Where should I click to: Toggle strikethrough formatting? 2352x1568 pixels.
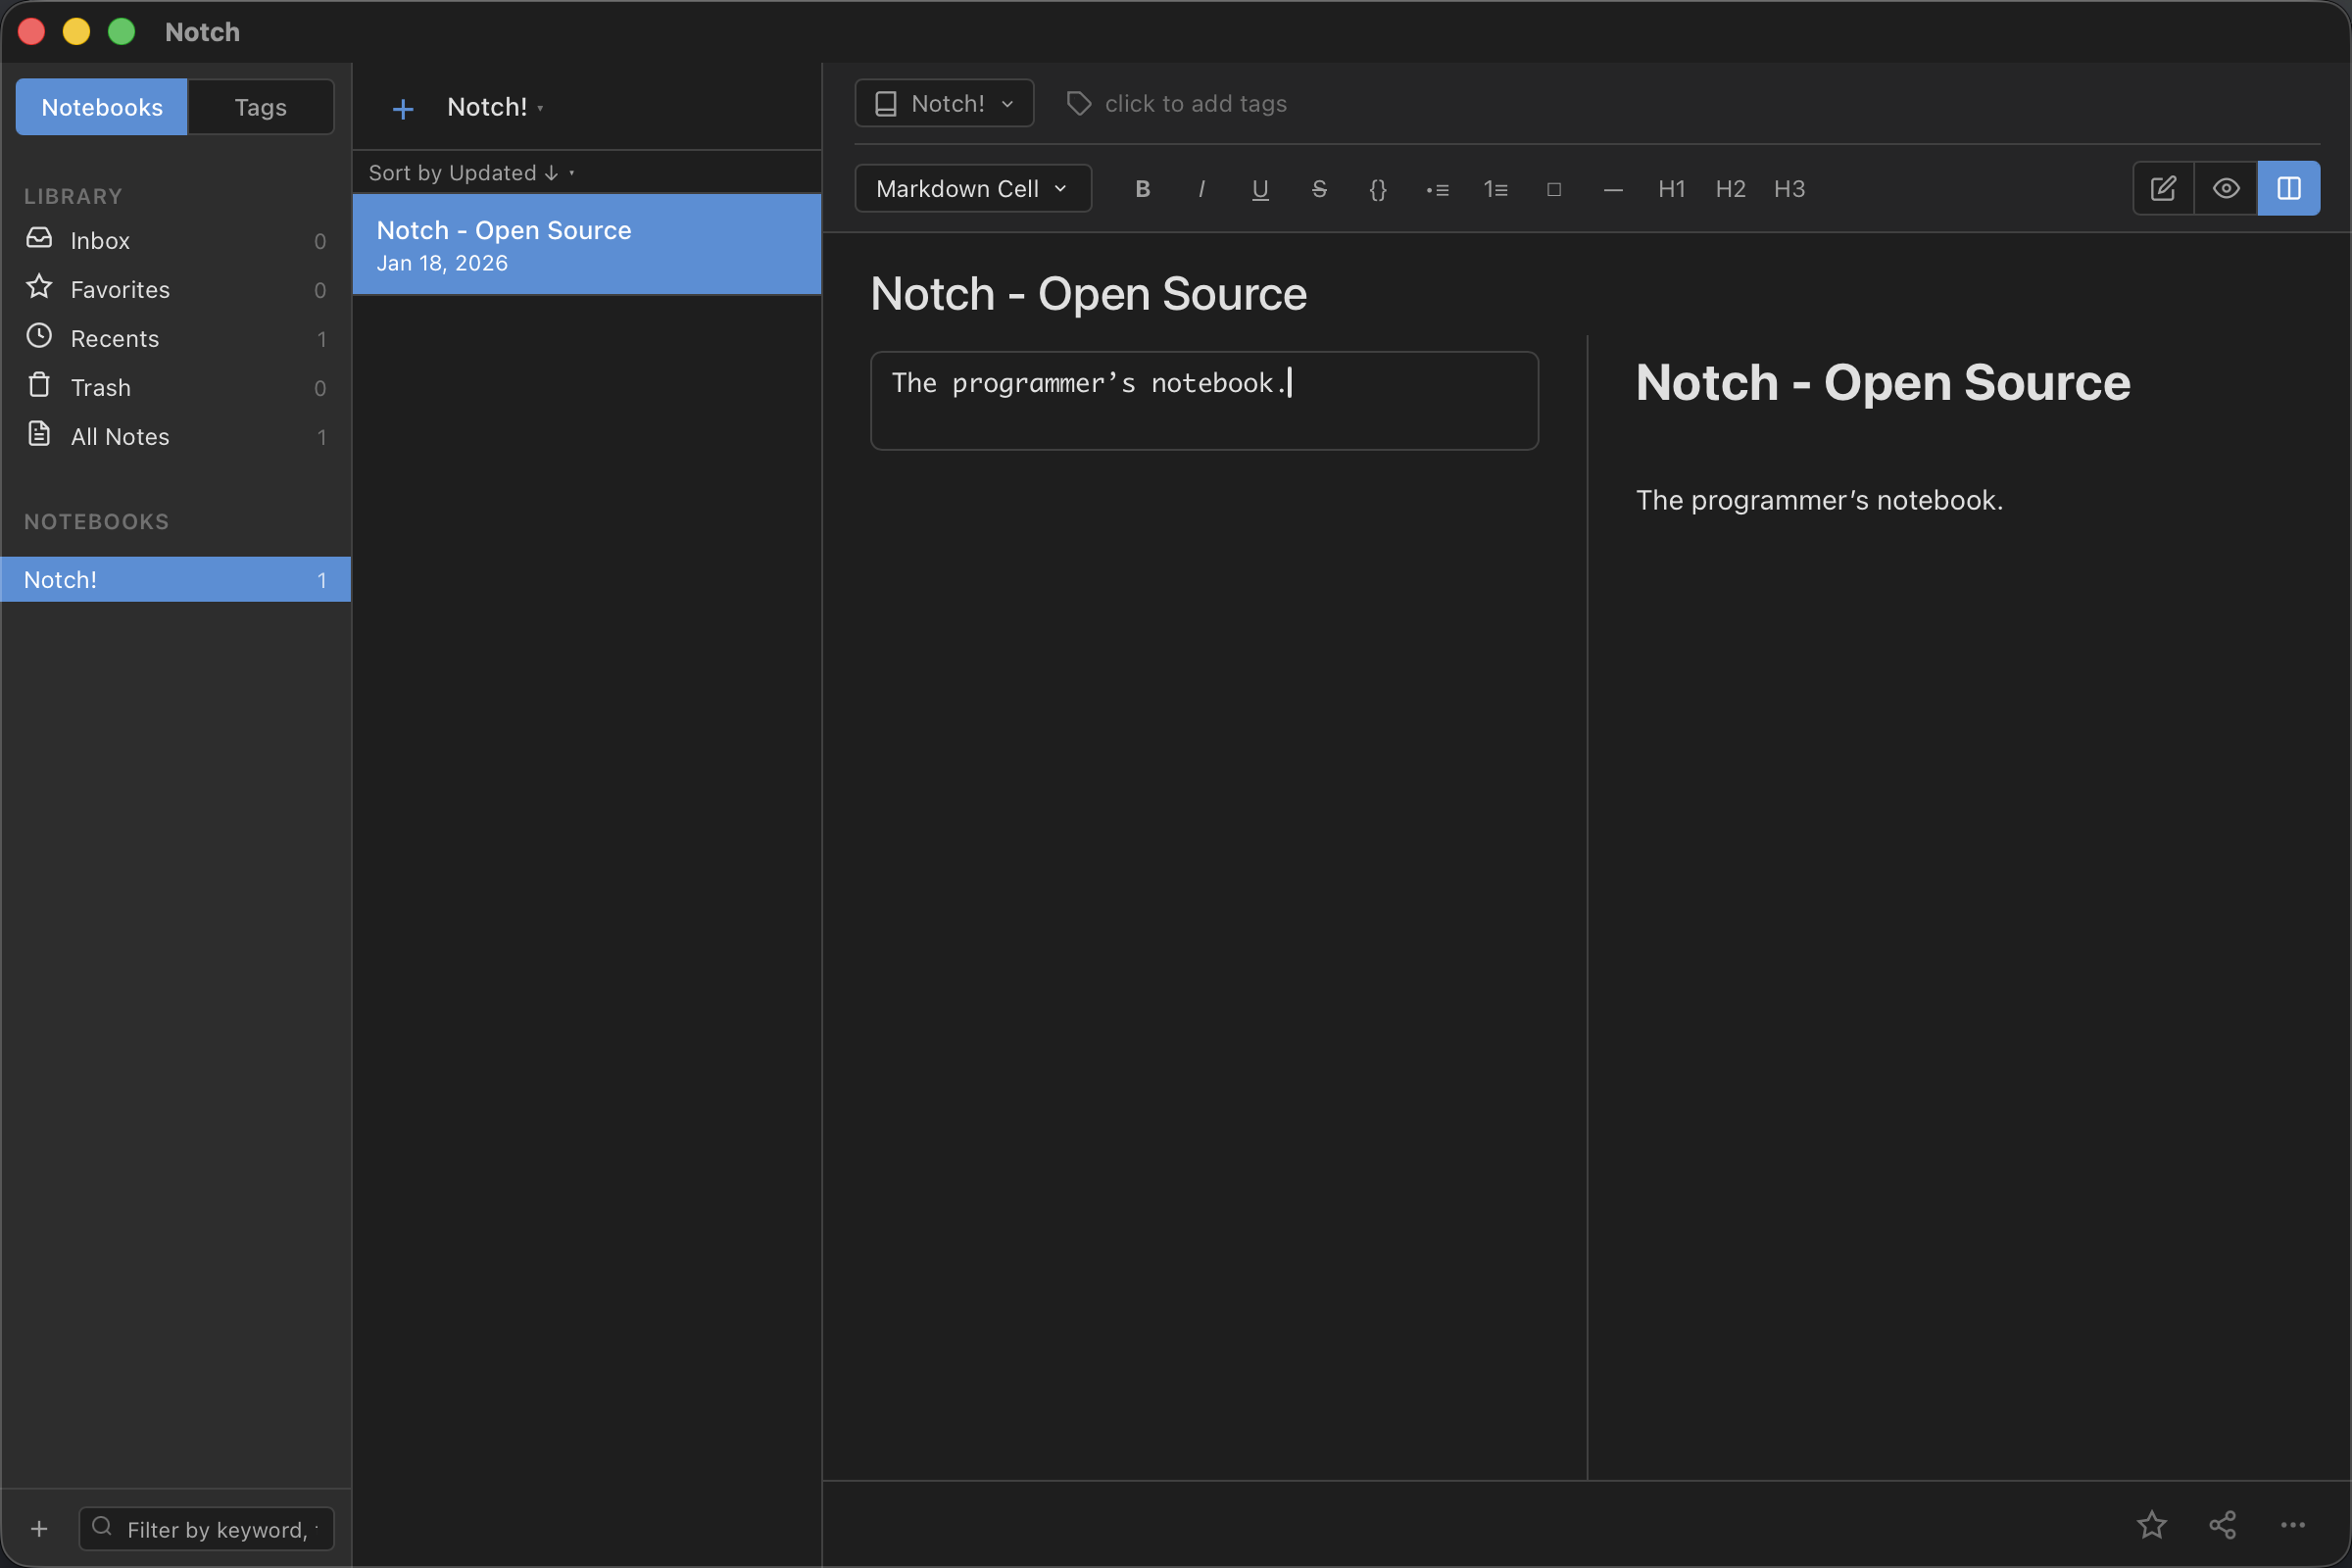[1319, 188]
